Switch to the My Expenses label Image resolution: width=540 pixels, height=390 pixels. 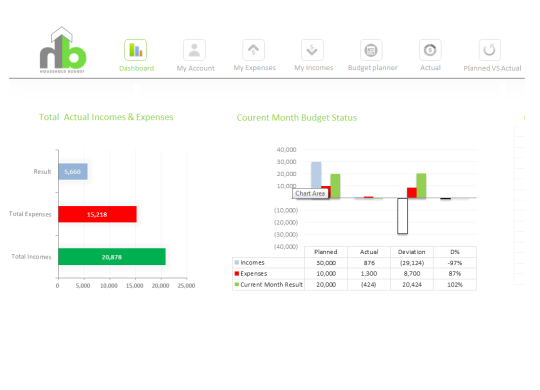tap(255, 68)
